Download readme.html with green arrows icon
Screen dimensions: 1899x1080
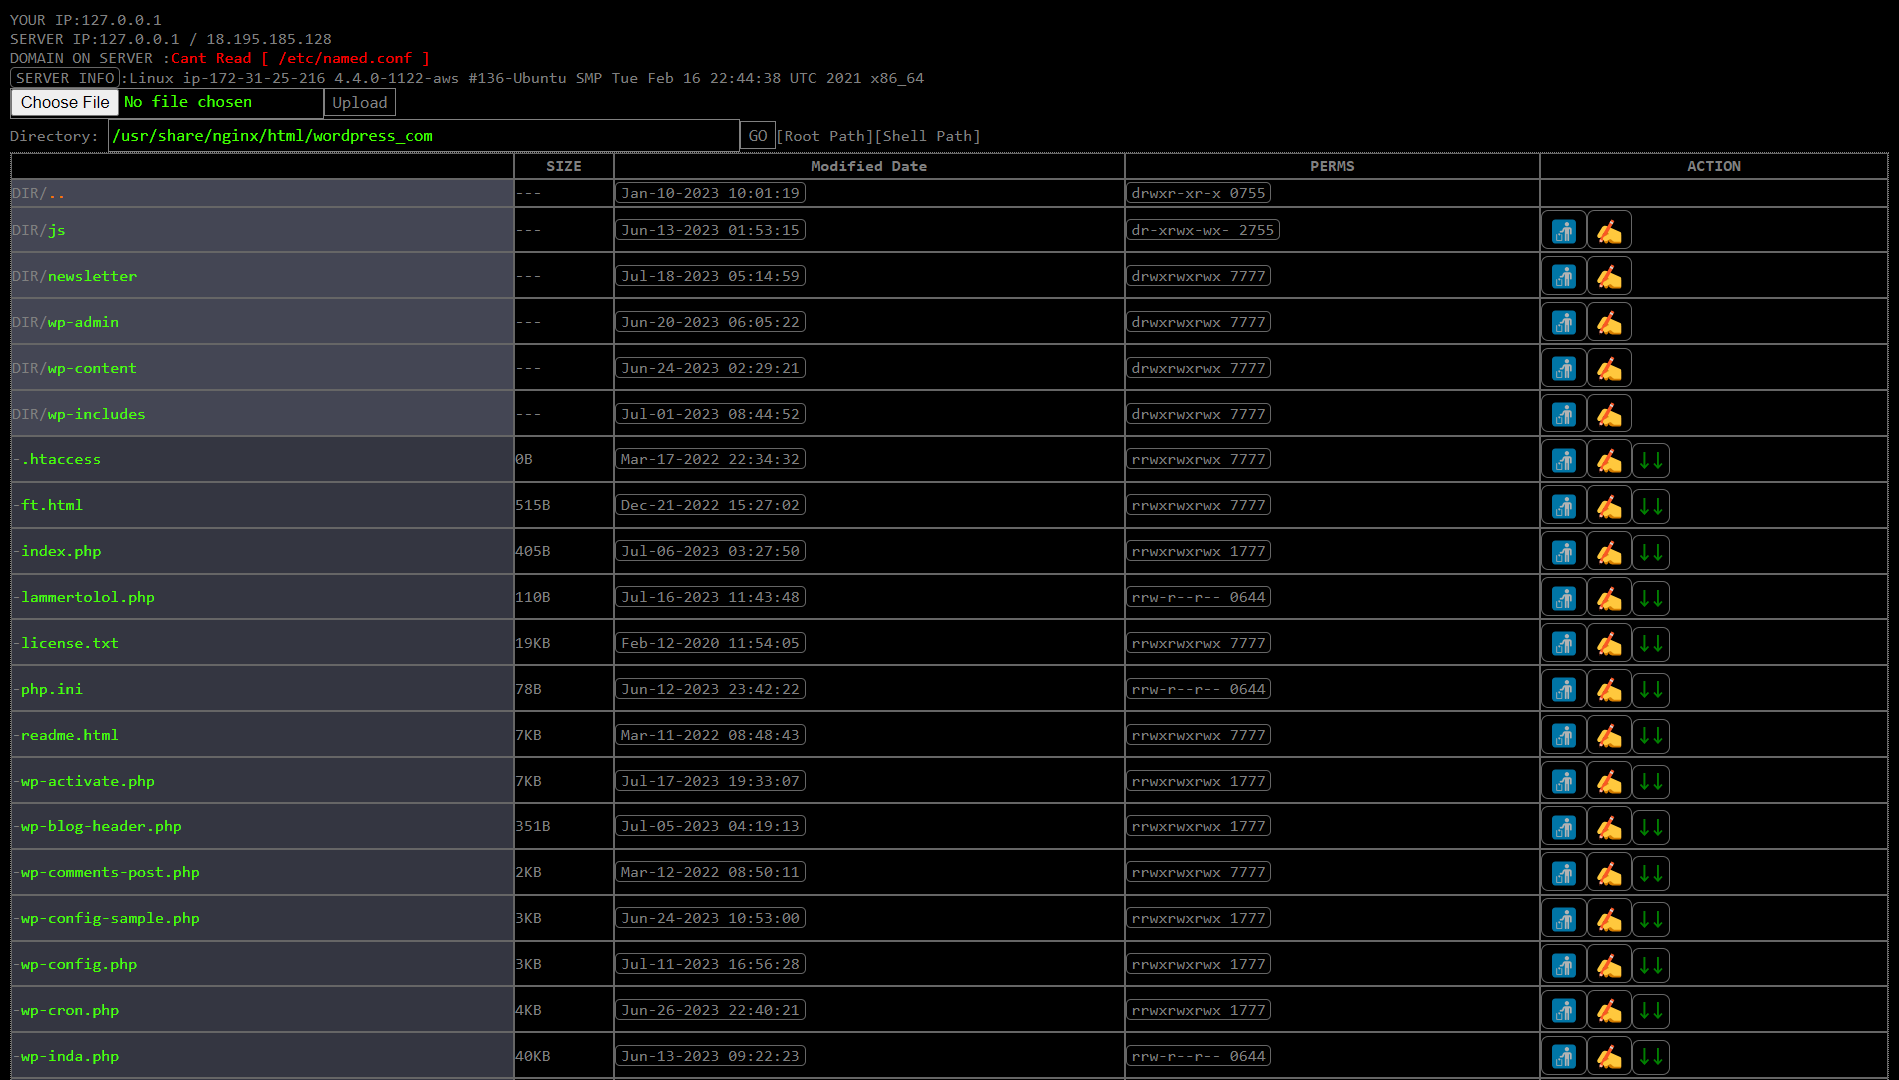tap(1651, 736)
